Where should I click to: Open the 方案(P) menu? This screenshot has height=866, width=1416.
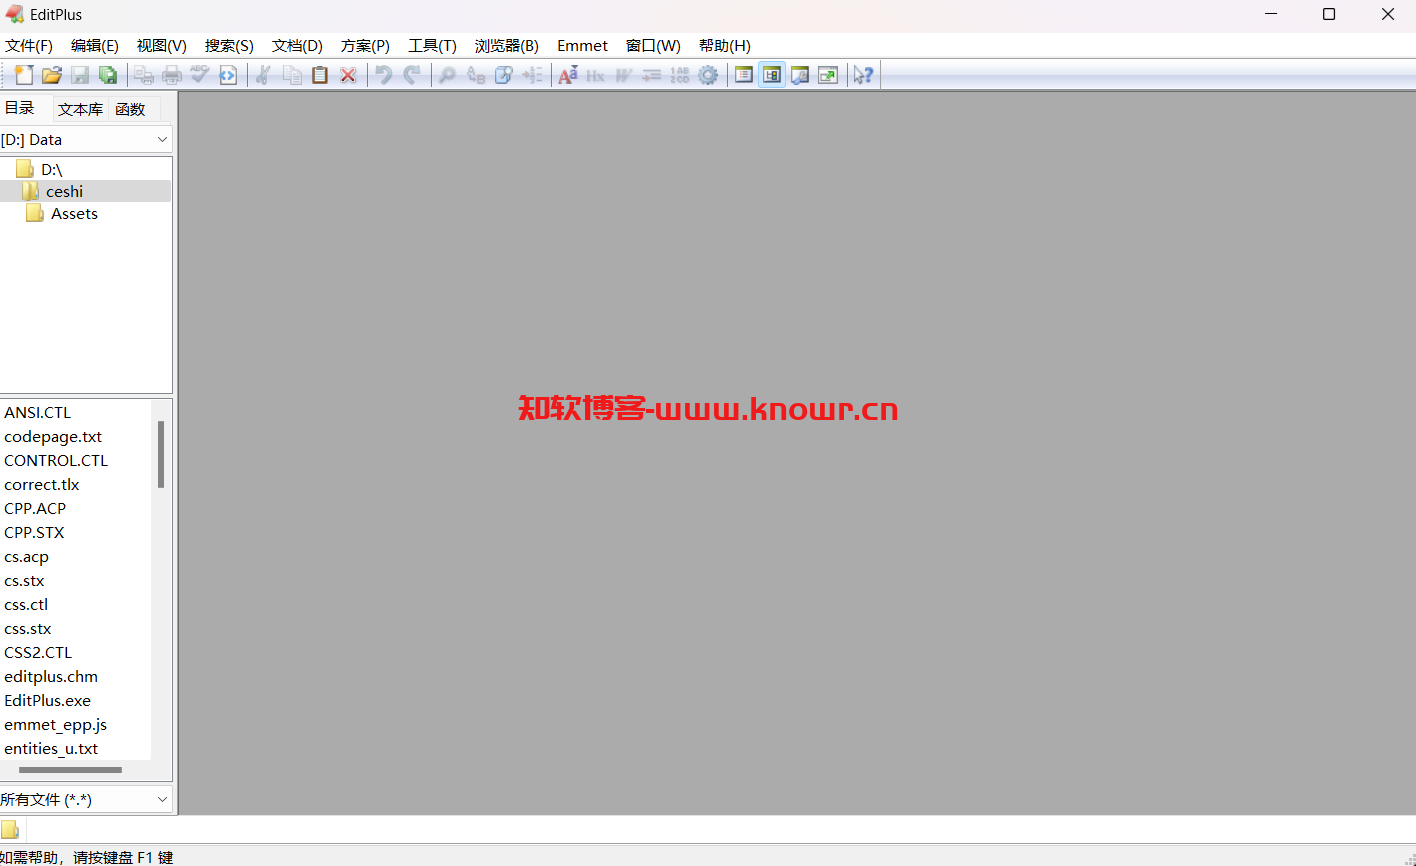pyautogui.click(x=365, y=46)
